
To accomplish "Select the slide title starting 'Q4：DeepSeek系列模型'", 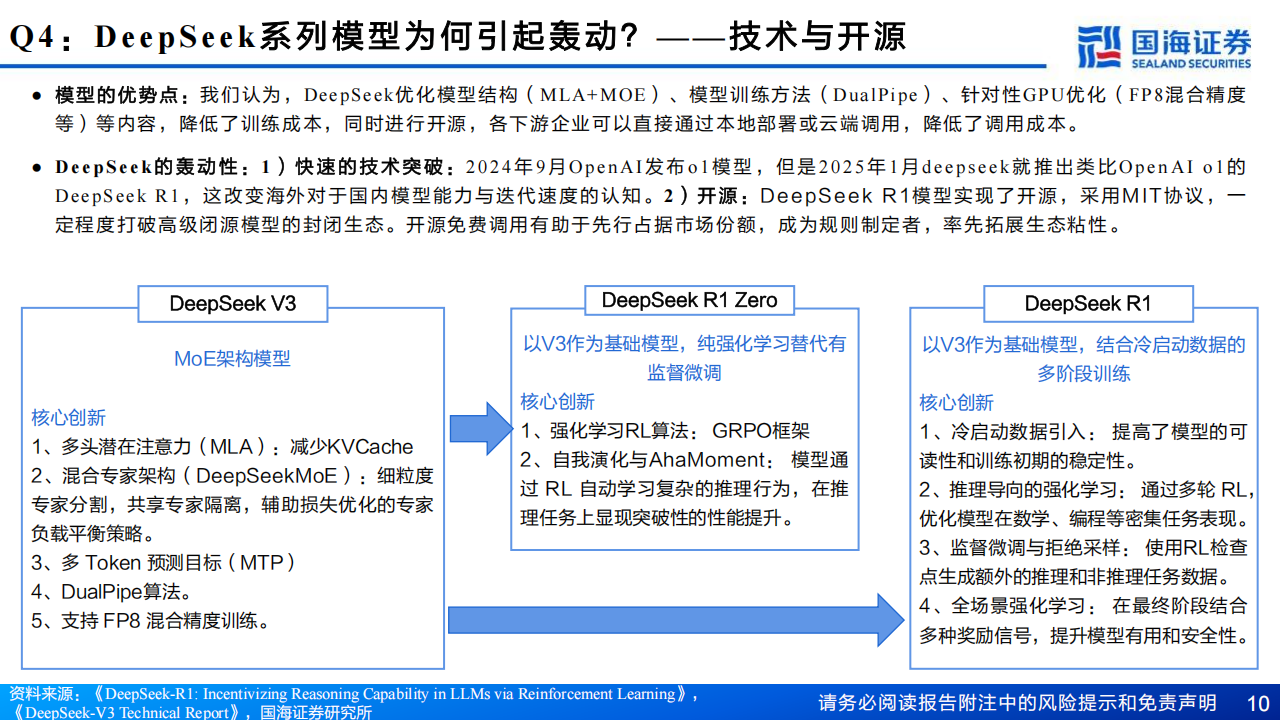I will (458, 37).
